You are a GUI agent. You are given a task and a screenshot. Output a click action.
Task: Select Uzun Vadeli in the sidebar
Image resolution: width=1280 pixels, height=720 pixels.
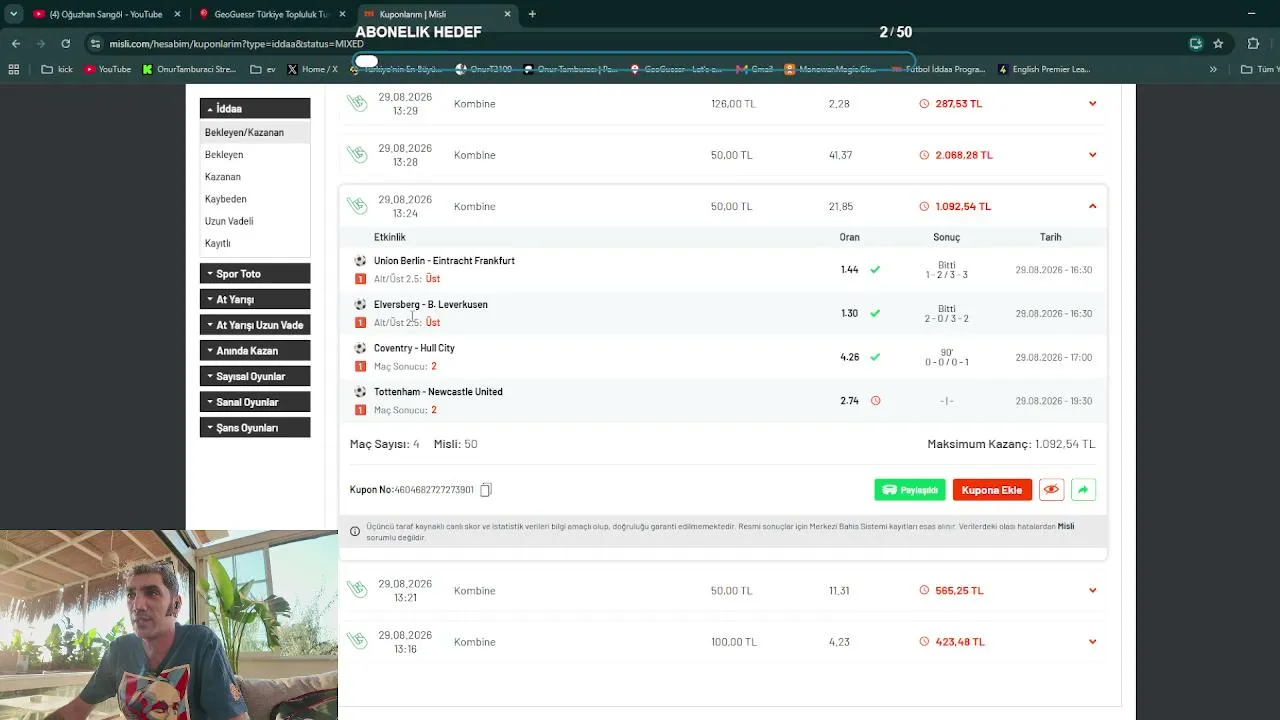(229, 221)
